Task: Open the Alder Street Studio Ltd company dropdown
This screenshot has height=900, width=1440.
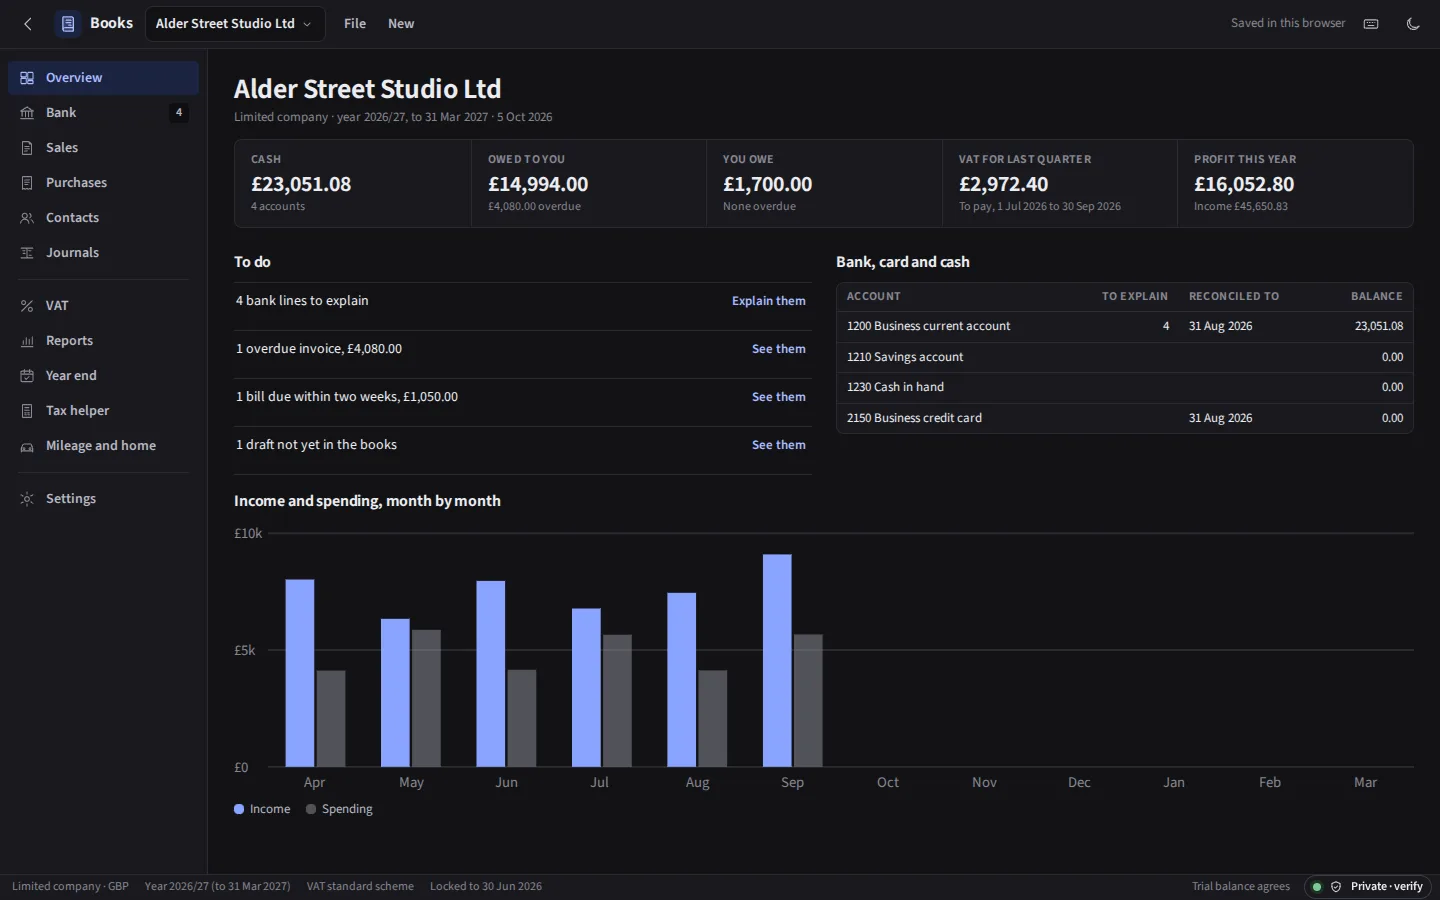Action: coord(235,24)
